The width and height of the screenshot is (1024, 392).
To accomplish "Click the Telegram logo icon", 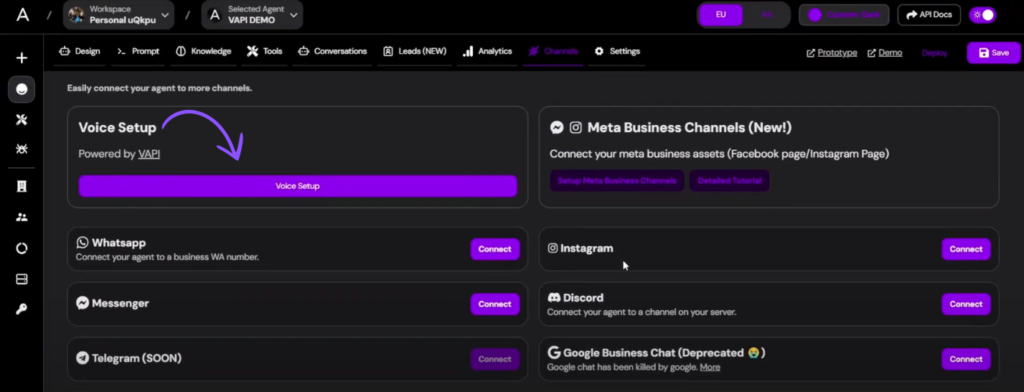I will click(x=82, y=358).
